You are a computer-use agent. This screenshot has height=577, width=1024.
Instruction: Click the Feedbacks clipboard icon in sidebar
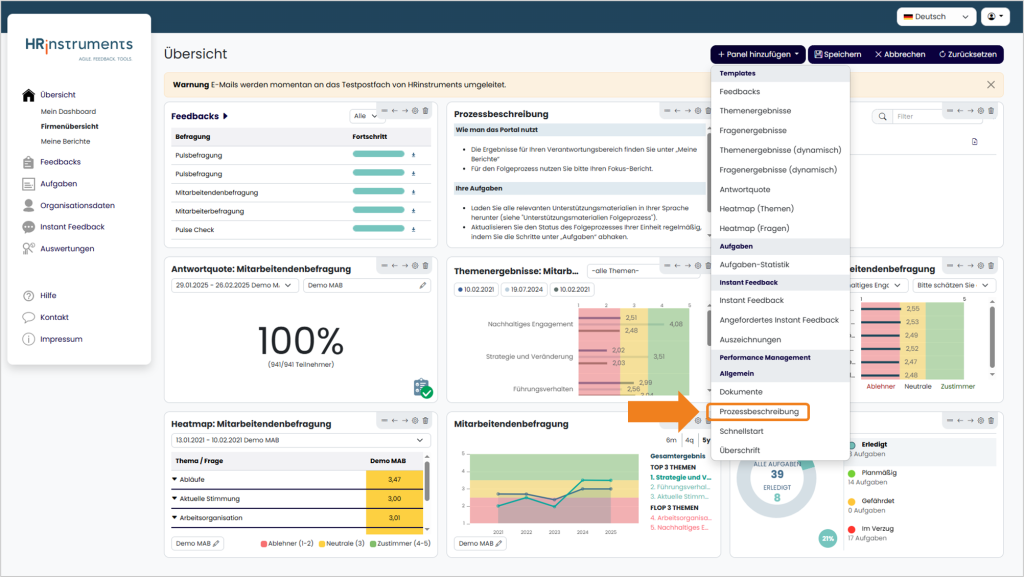pos(28,163)
